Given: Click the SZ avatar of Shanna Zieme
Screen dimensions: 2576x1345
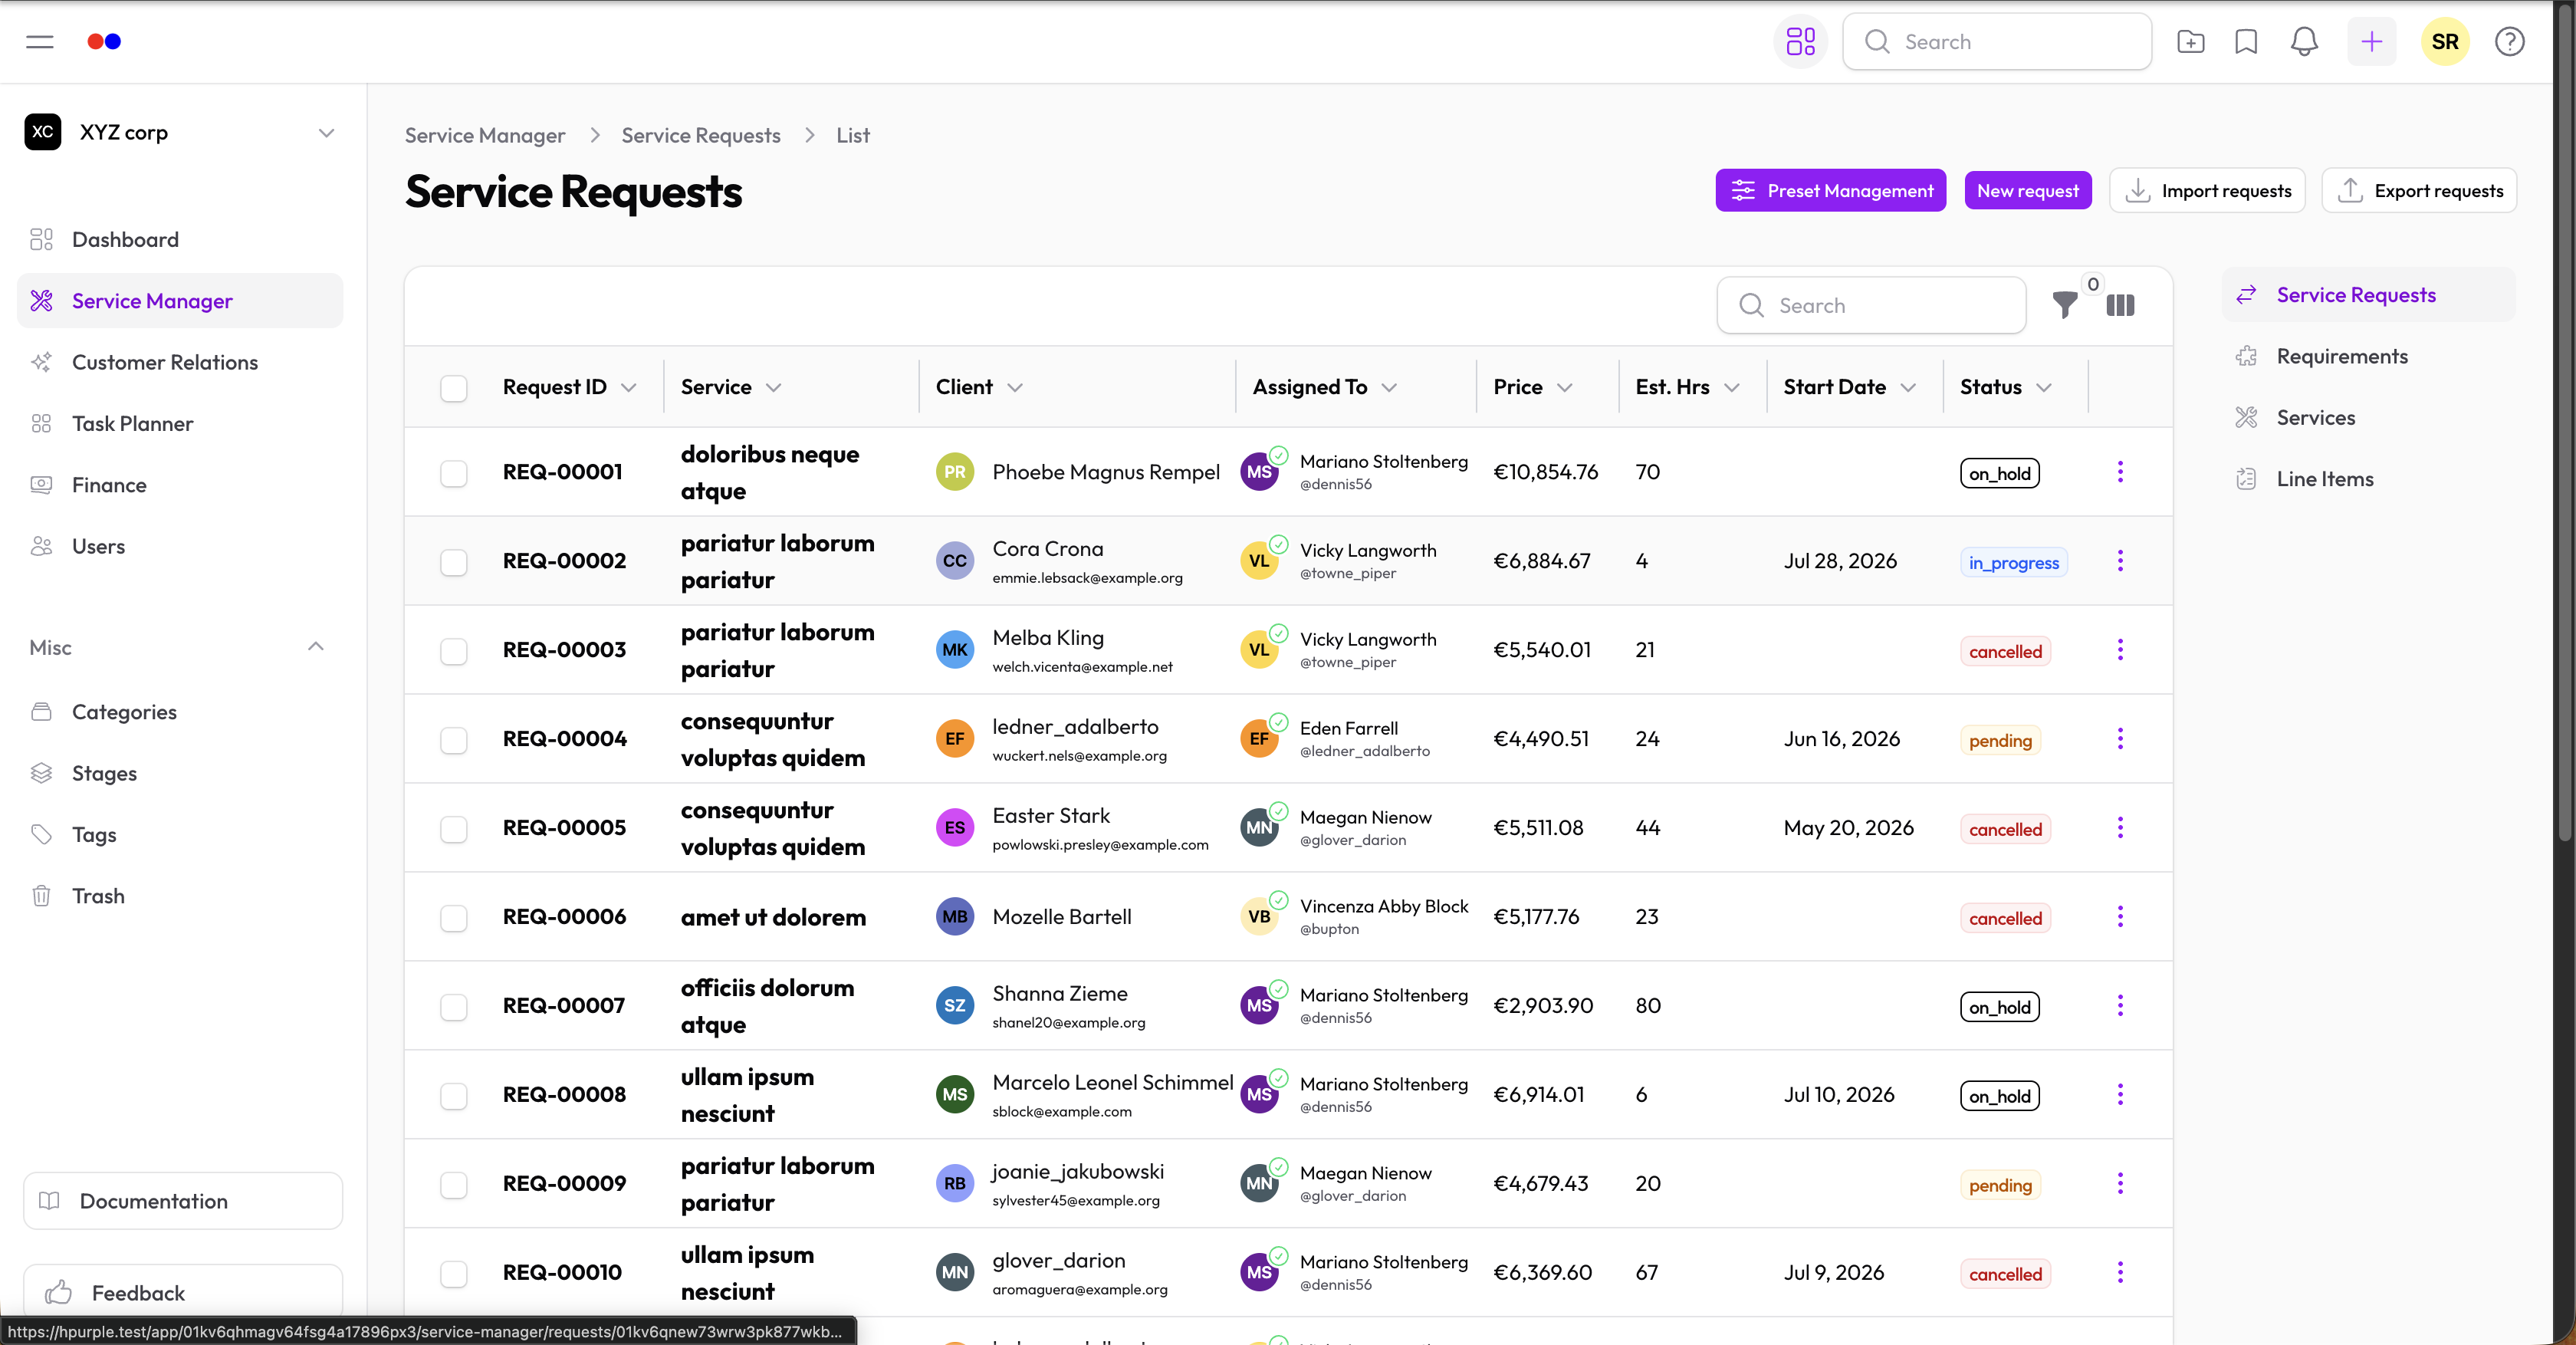Looking at the screenshot, I should point(955,1006).
